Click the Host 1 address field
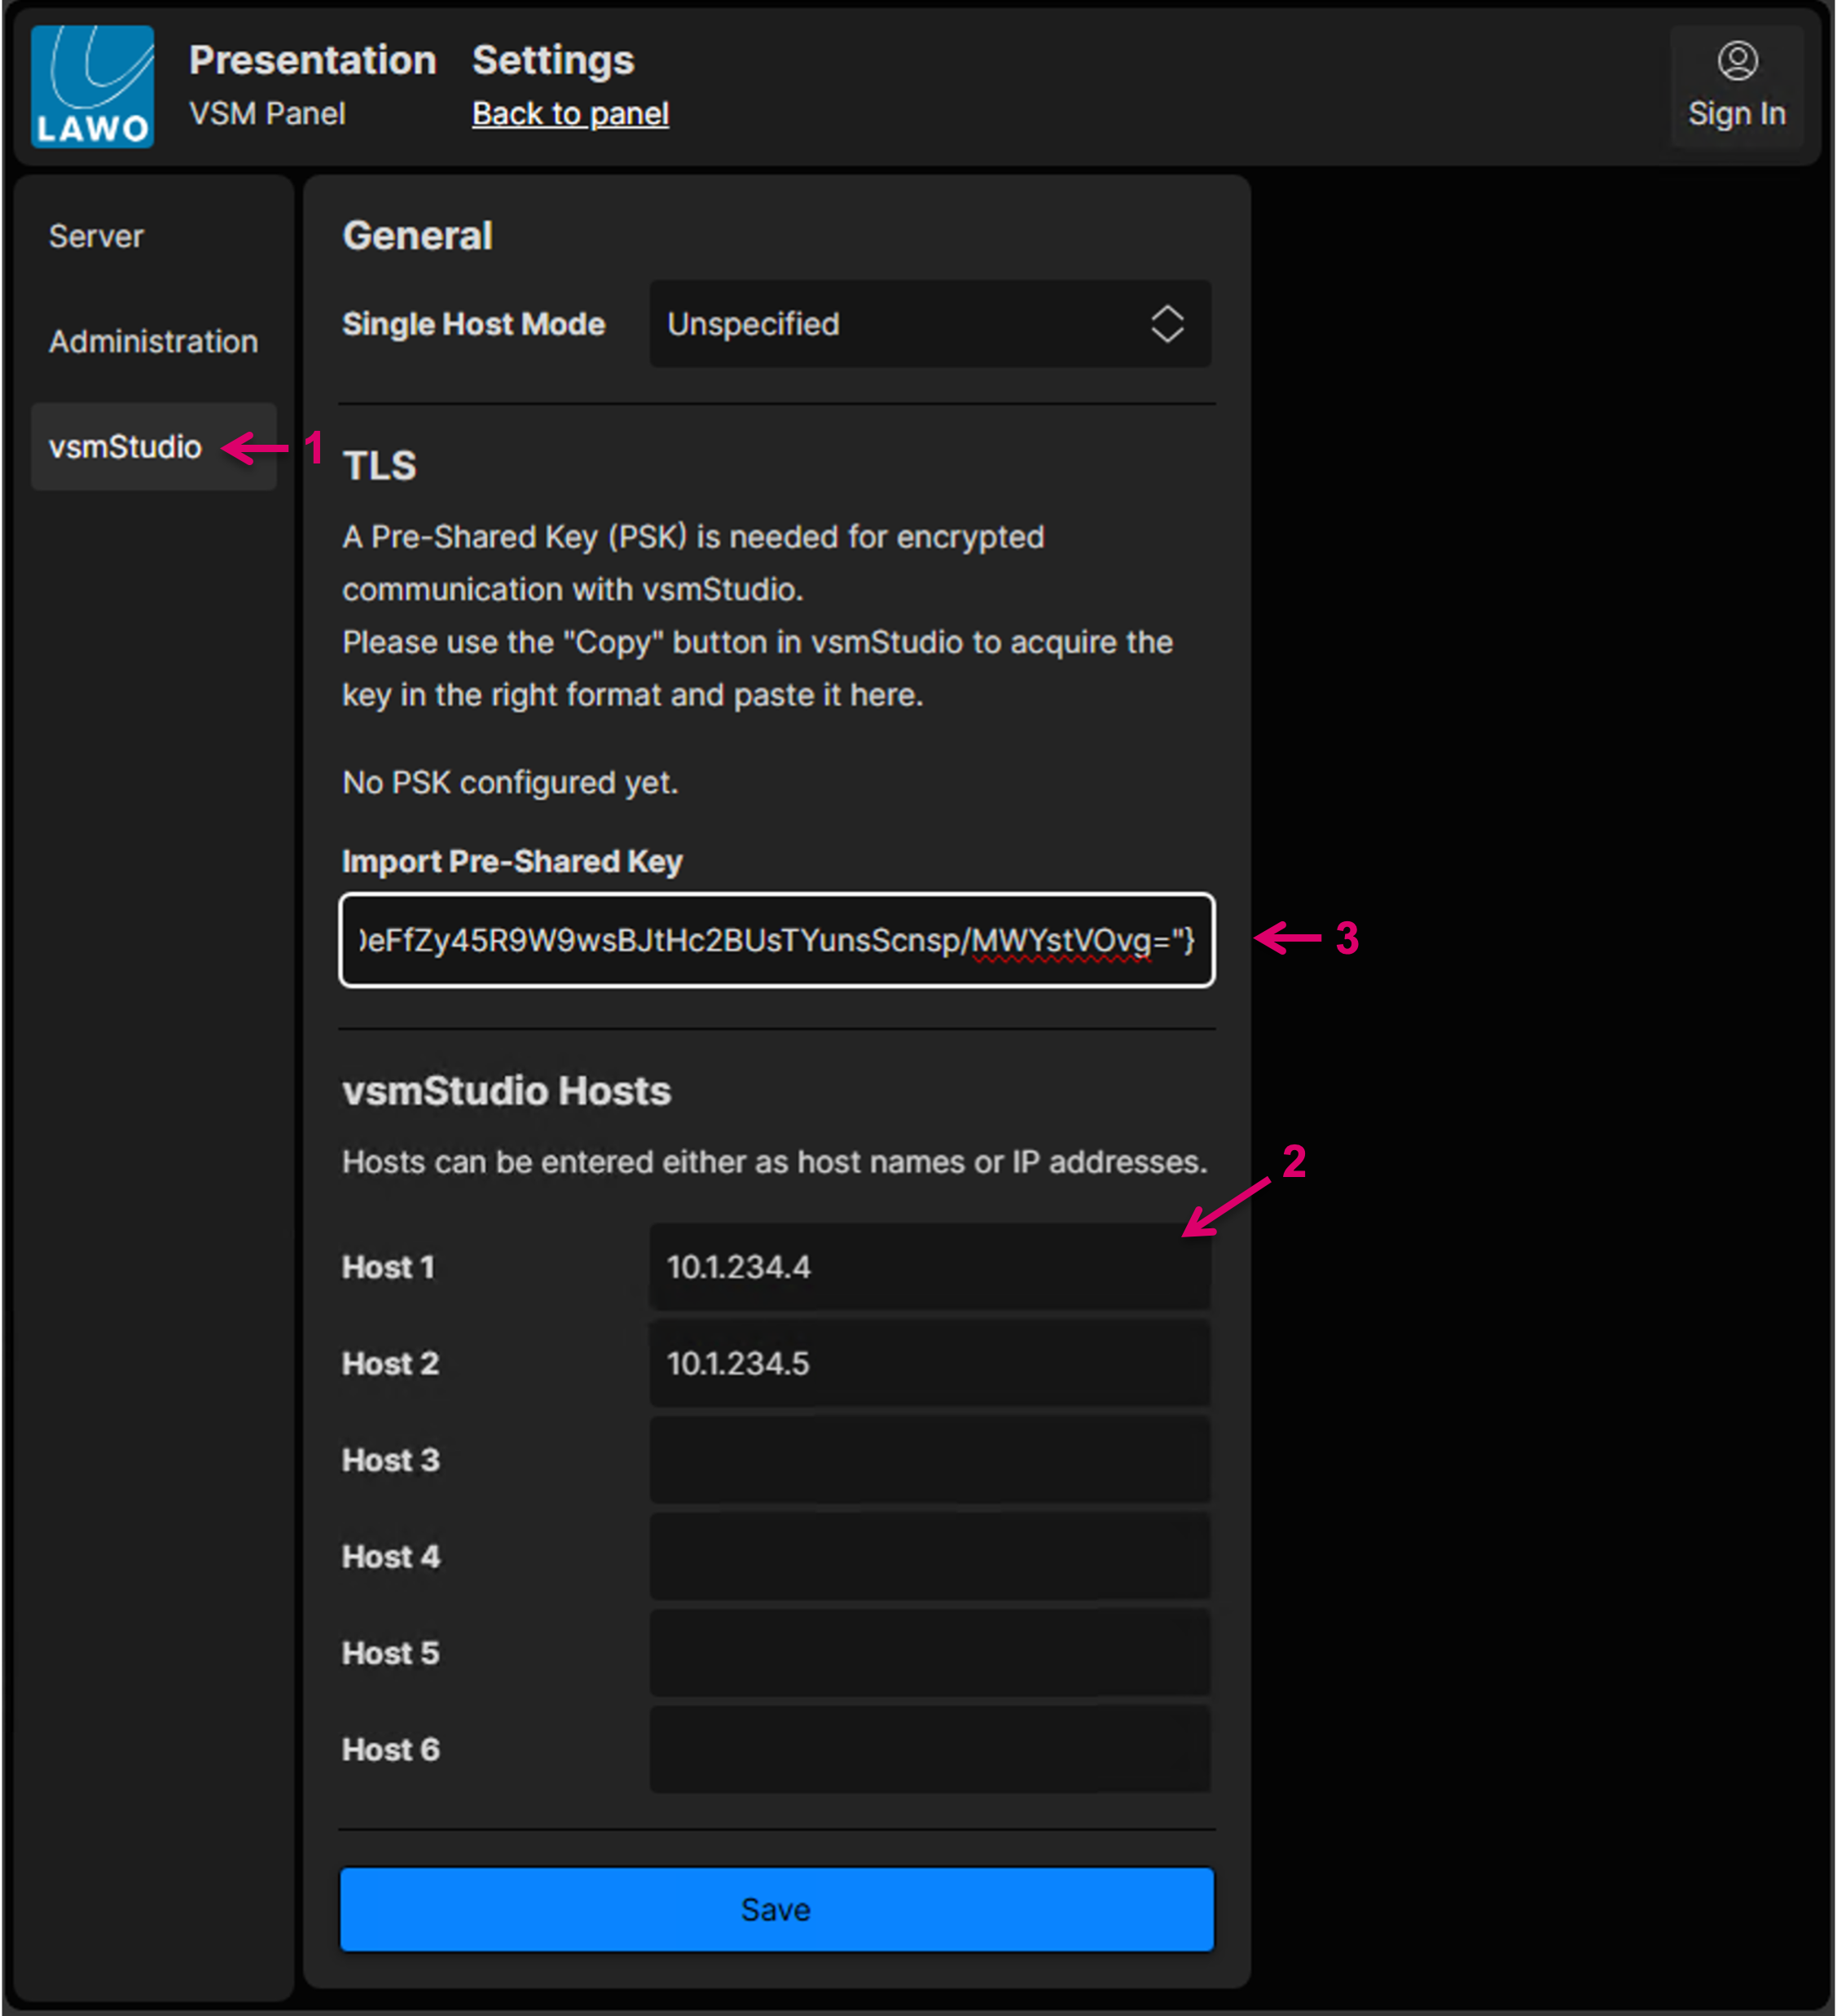Screen dimensions: 1837x2016 tap(929, 1267)
